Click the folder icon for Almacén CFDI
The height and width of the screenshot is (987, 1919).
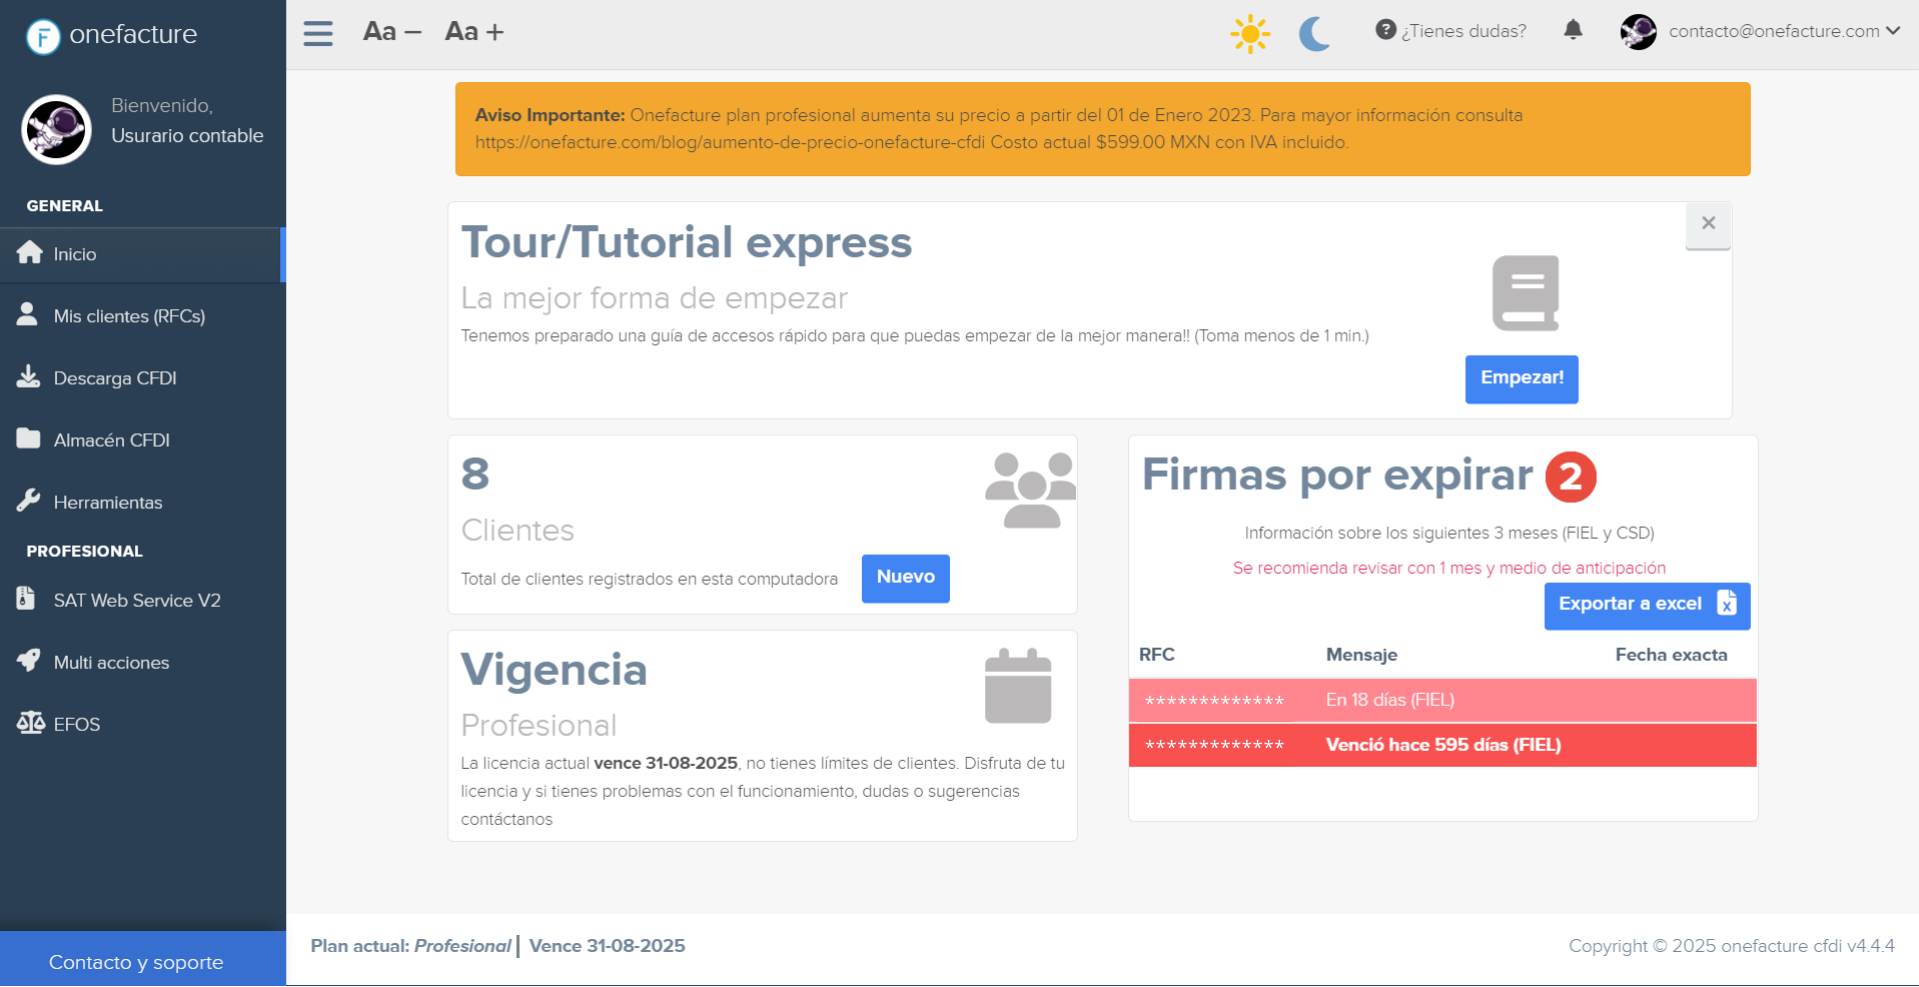click(x=29, y=438)
